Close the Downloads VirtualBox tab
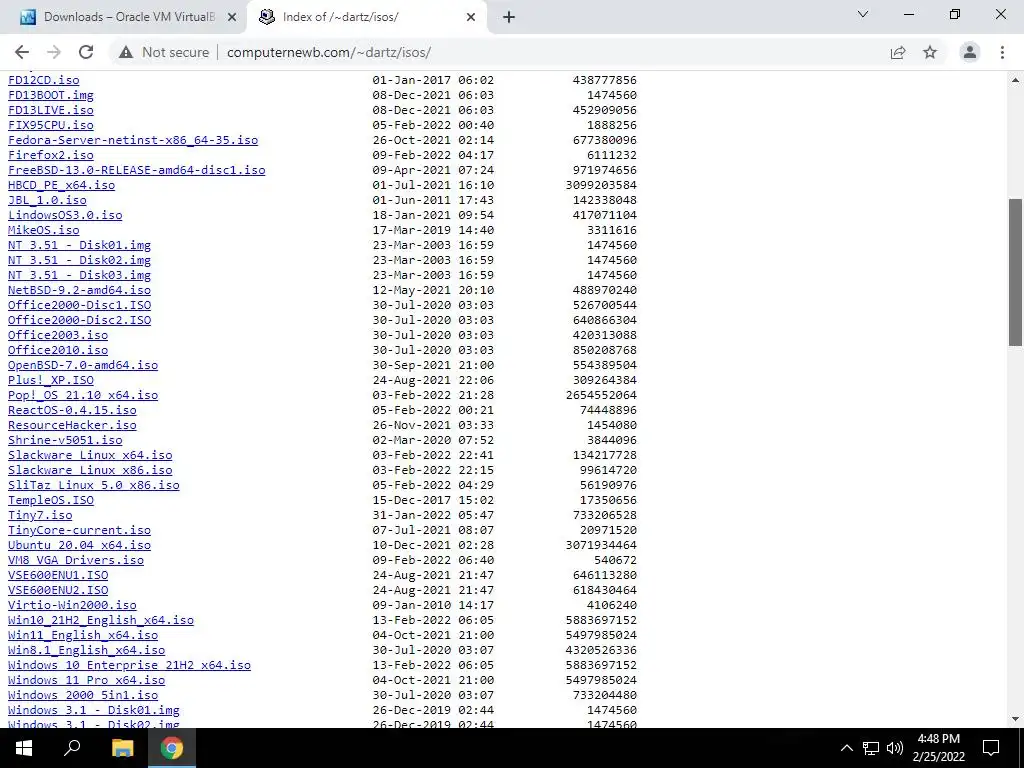The height and width of the screenshot is (768, 1024). tap(232, 17)
